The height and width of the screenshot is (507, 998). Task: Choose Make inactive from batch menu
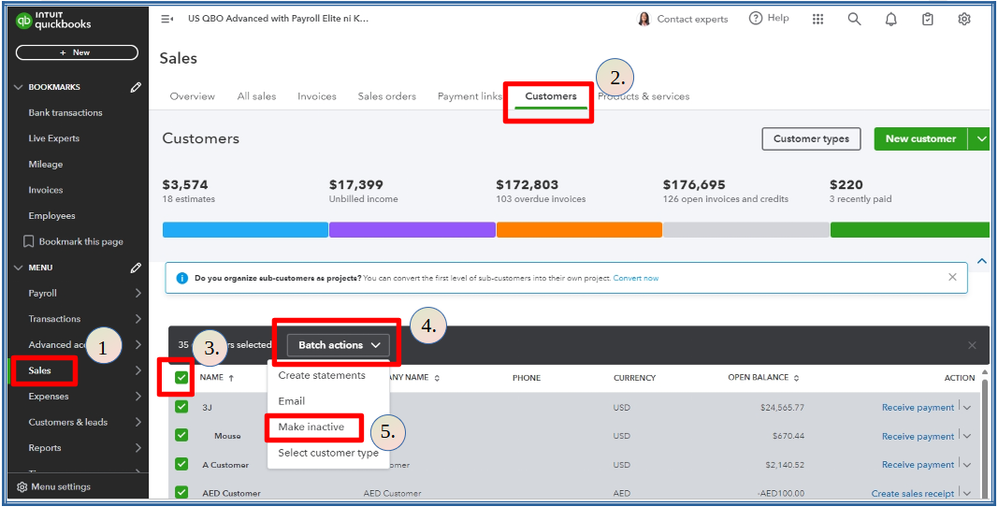(311, 427)
